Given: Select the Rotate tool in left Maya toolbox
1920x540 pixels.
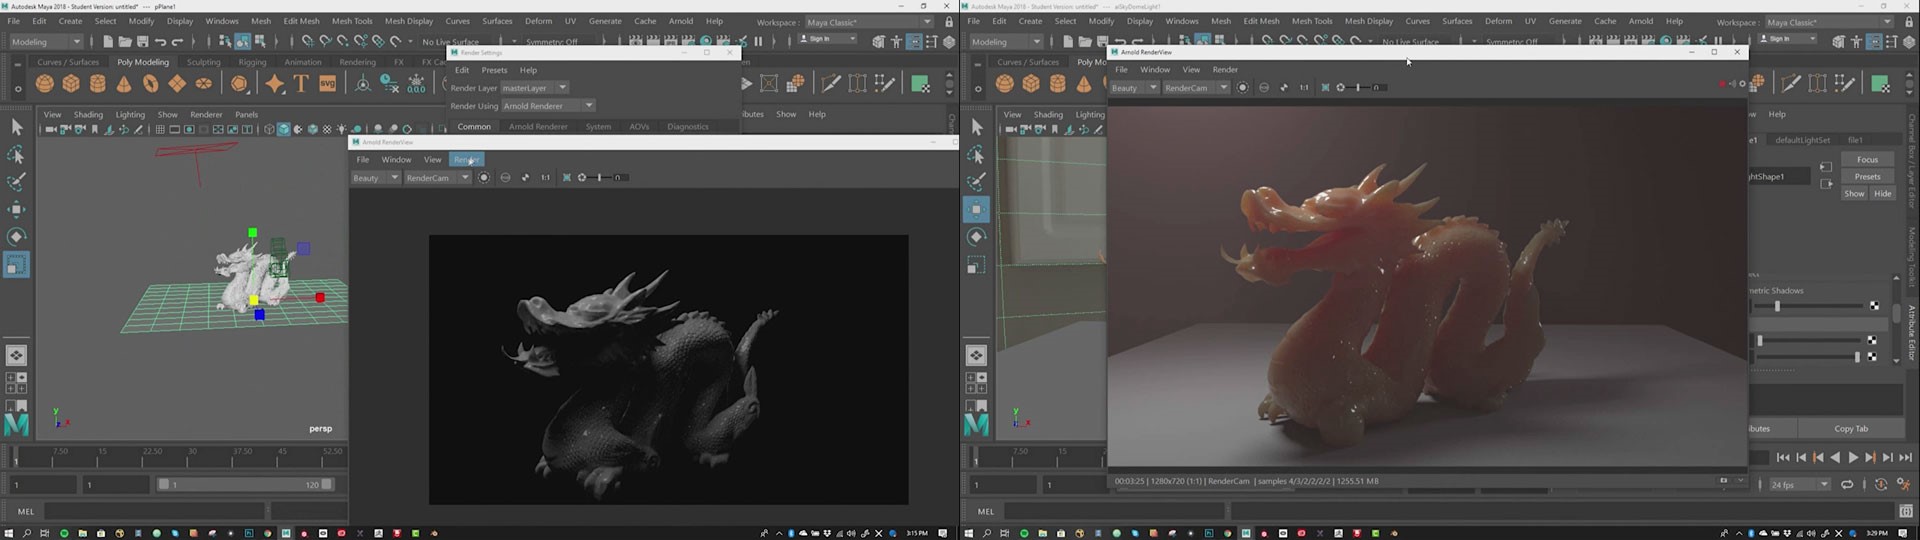Looking at the screenshot, I should [16, 237].
